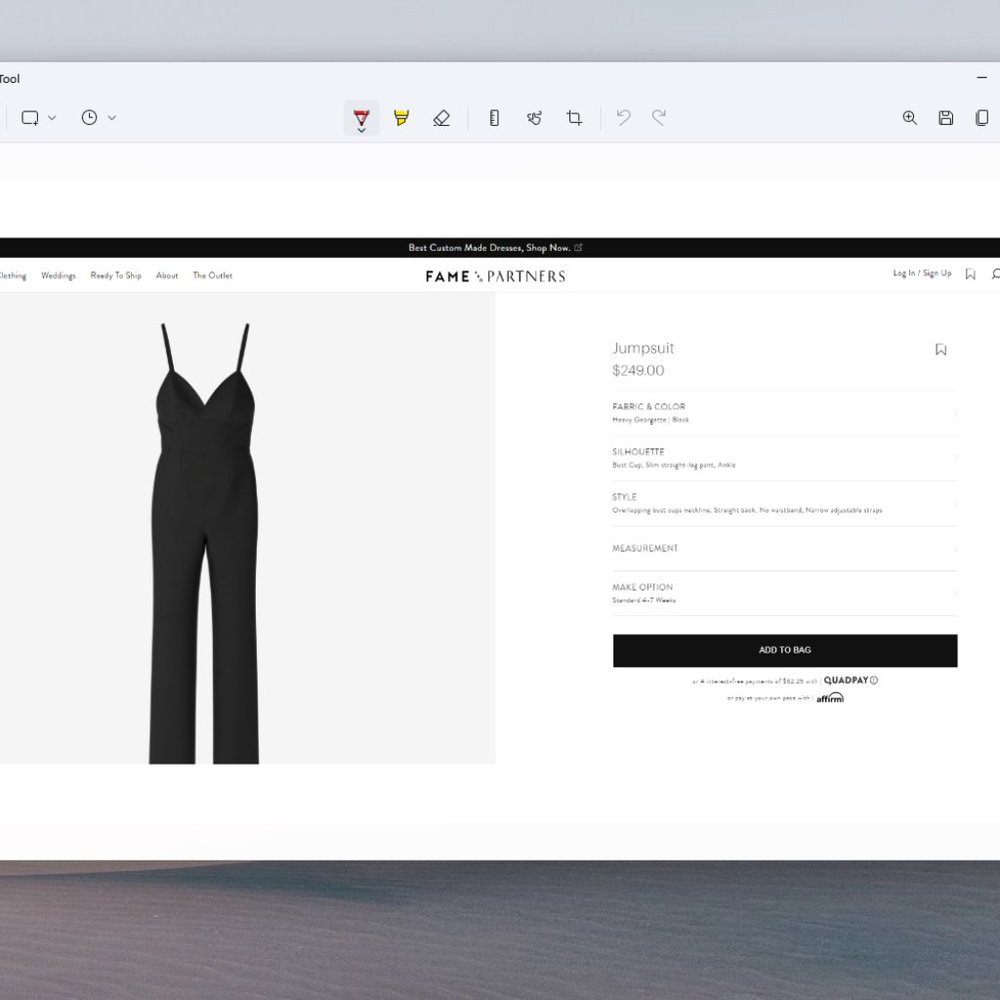This screenshot has height=1000, width=1000.
Task: Open the Weddings menu
Action: point(58,276)
